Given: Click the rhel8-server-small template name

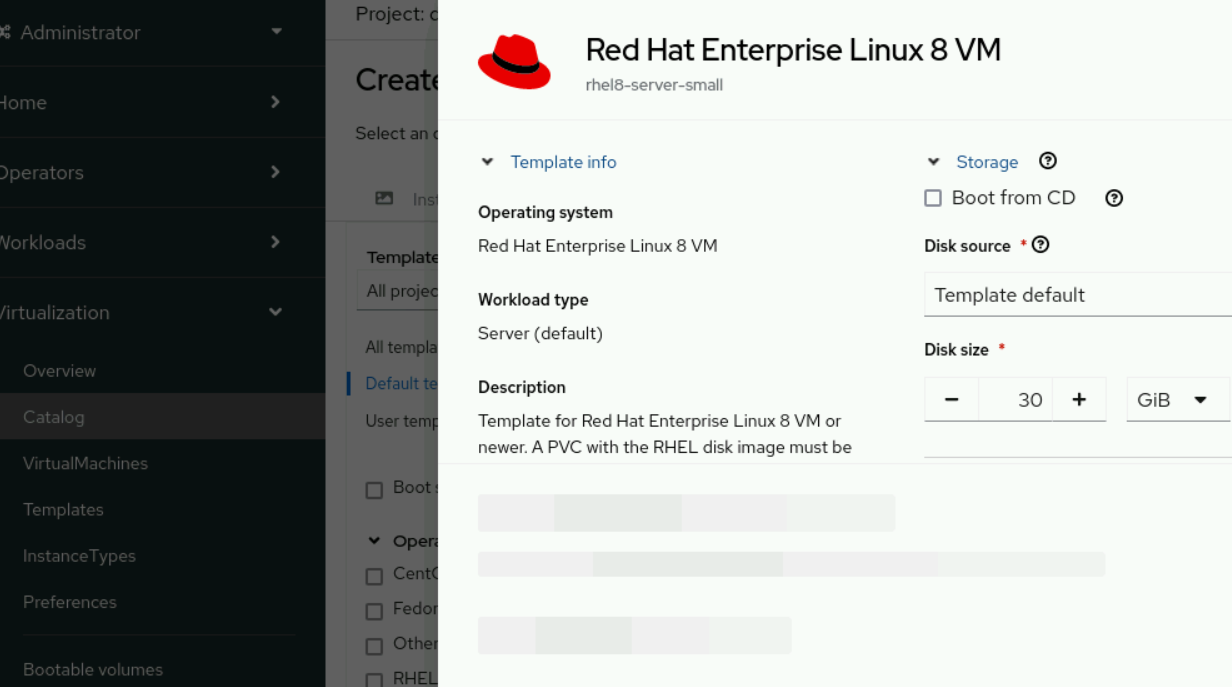Looking at the screenshot, I should click(x=654, y=85).
